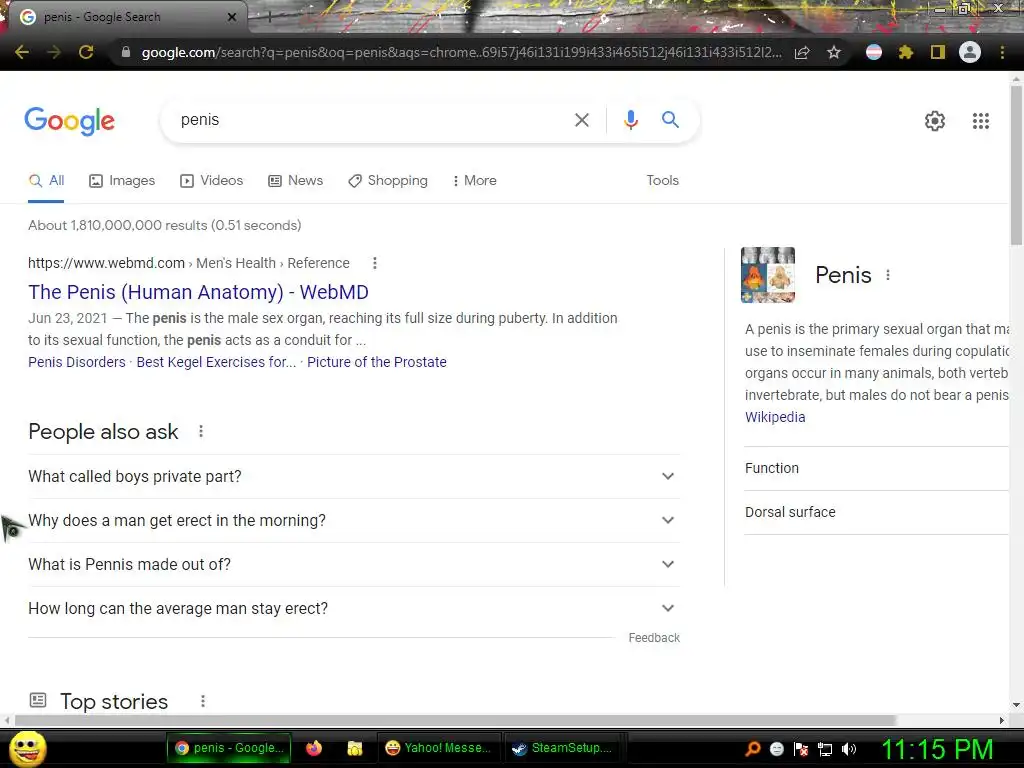Toggle the browser side panel icon
Image resolution: width=1024 pixels, height=768 pixels.
pos(938,52)
